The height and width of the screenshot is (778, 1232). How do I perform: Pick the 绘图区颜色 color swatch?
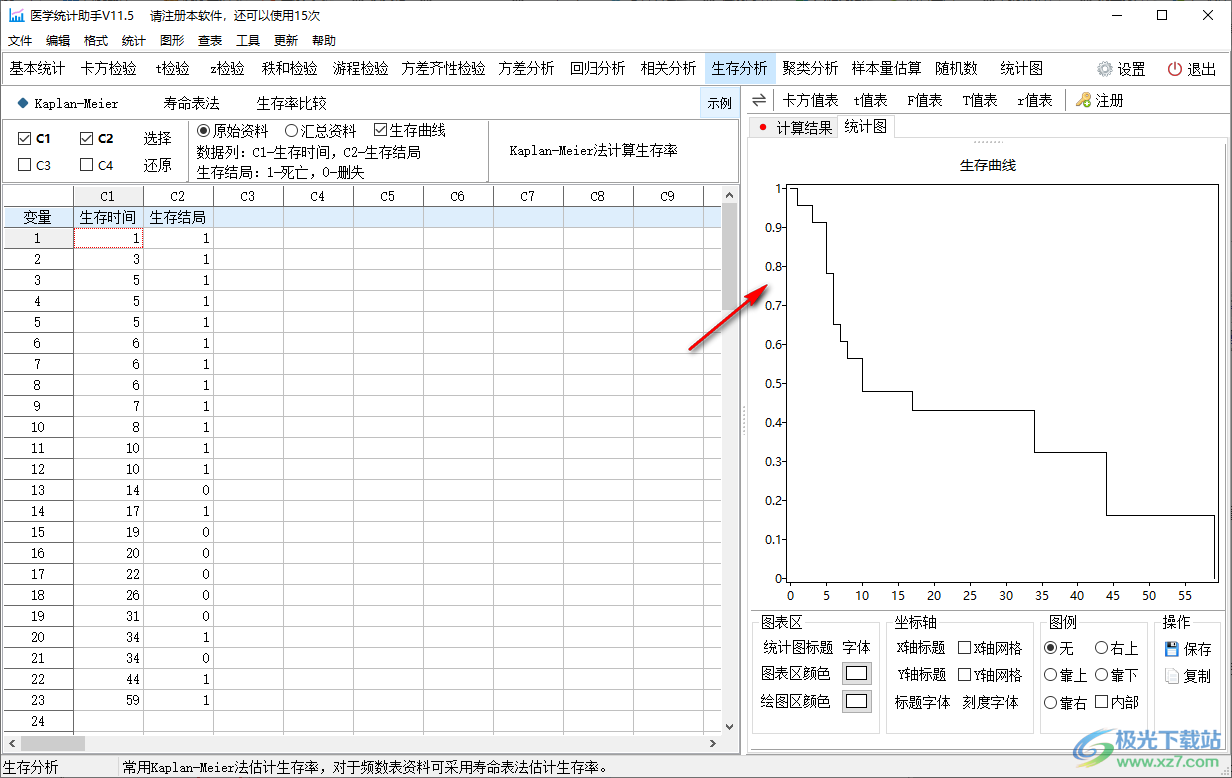[856, 701]
